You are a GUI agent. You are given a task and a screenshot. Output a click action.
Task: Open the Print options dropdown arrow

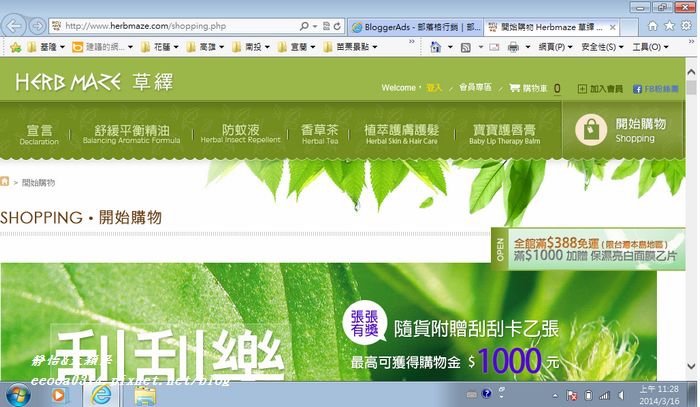(528, 47)
